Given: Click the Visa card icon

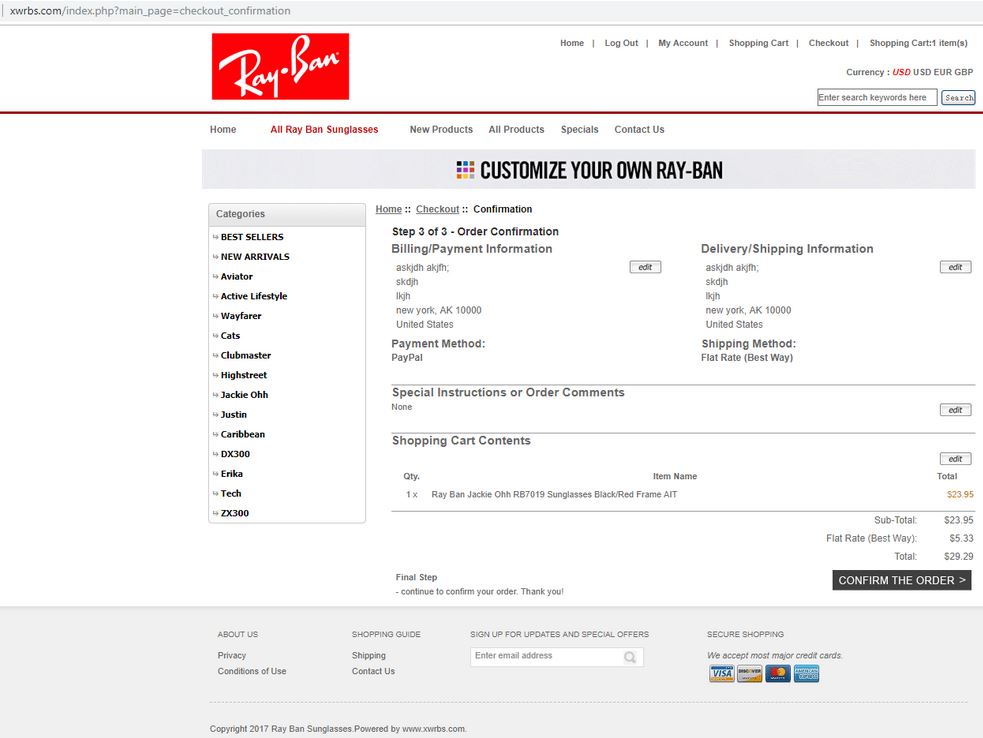Looking at the screenshot, I should [722, 673].
